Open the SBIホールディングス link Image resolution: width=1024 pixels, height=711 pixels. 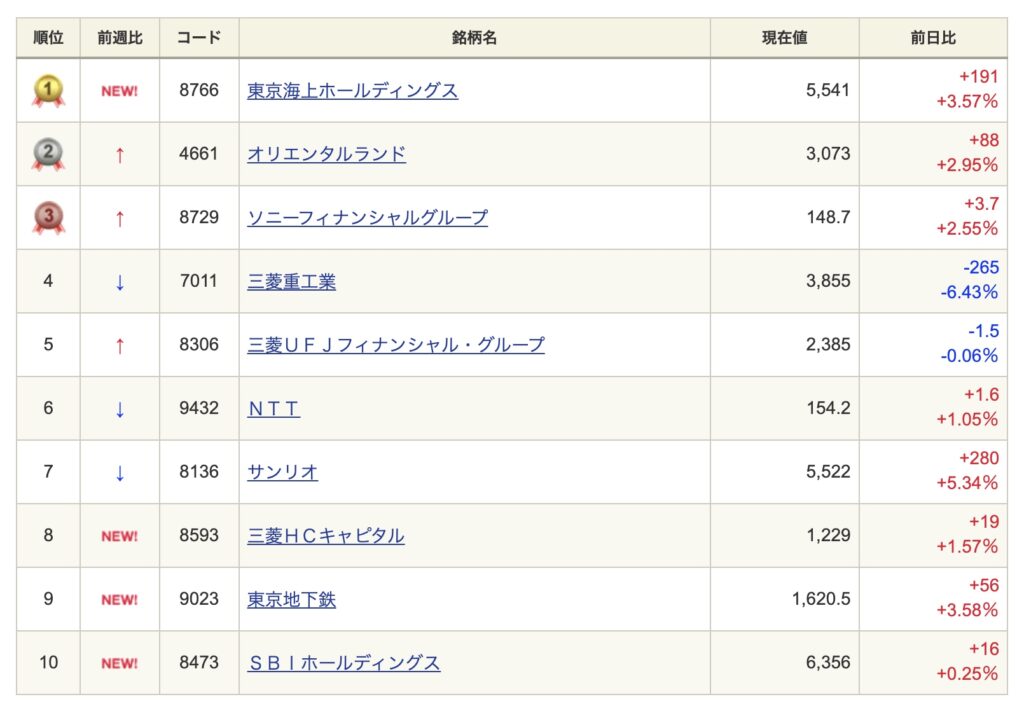coord(343,663)
